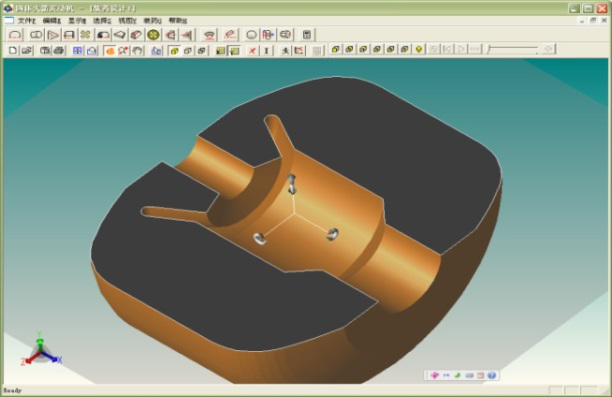Toggle the highlighted yellow solid view button
Viewport: 612px width, 397px height.
[174, 50]
